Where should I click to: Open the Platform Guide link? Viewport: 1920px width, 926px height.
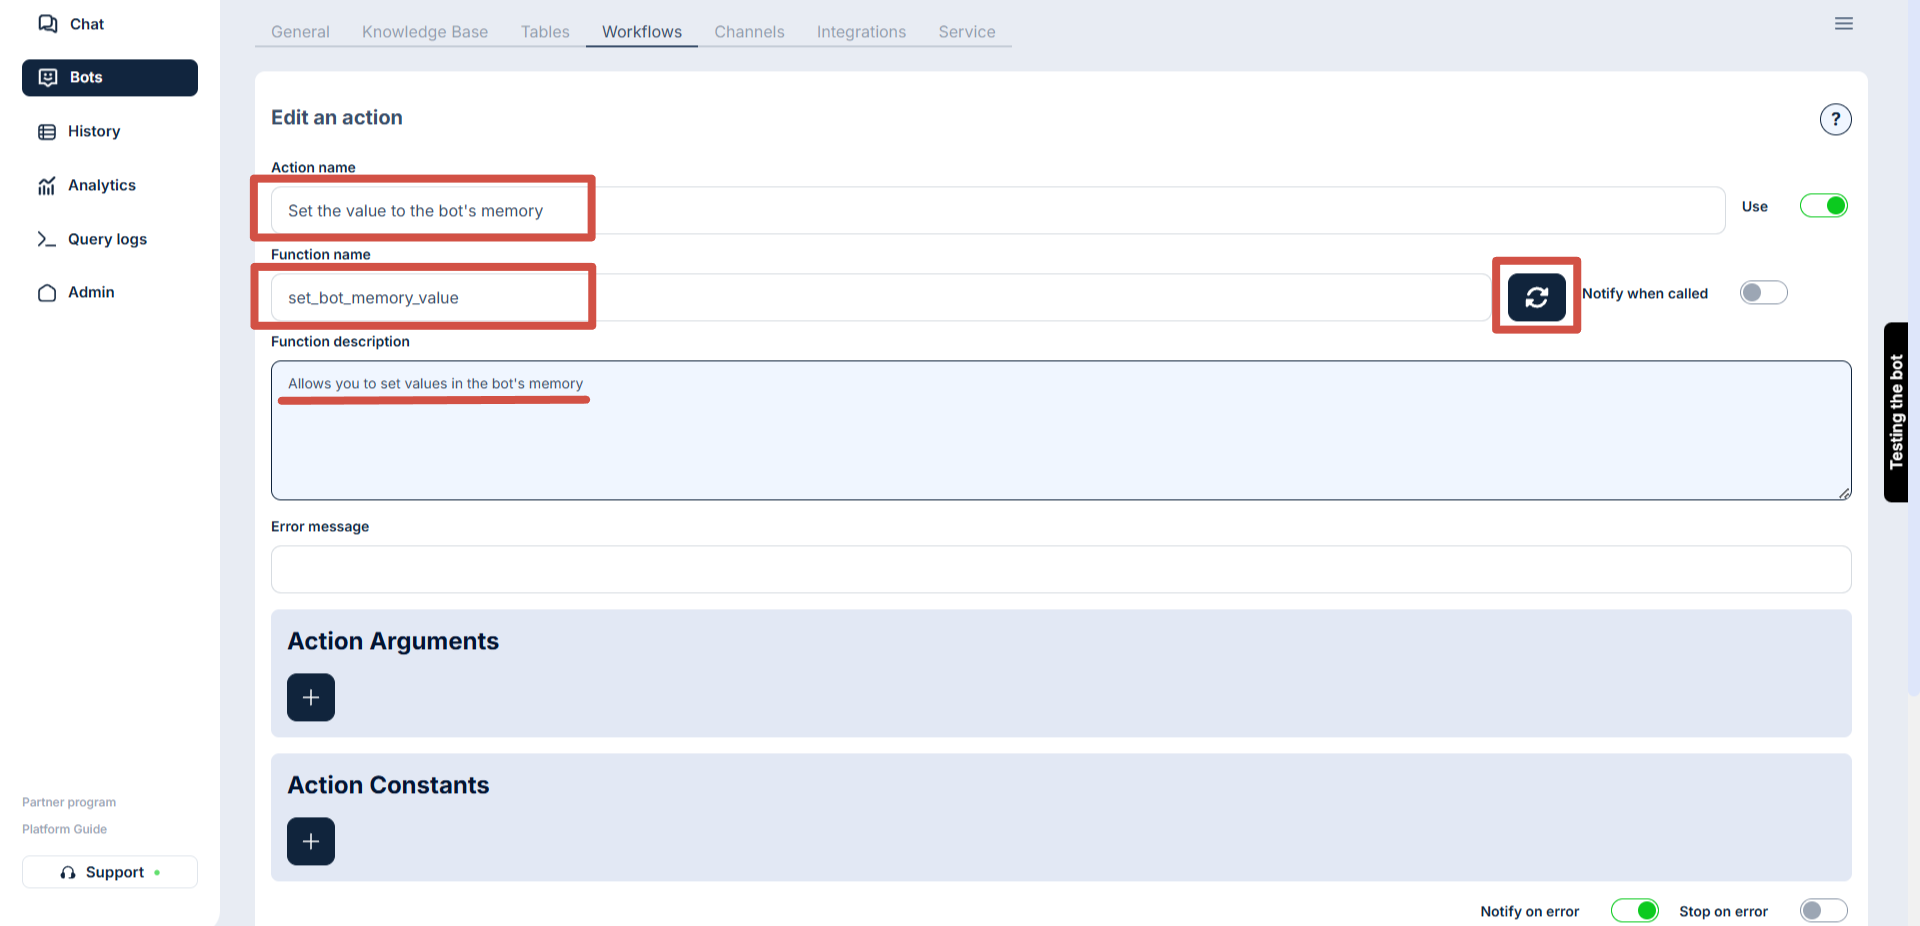click(x=64, y=829)
